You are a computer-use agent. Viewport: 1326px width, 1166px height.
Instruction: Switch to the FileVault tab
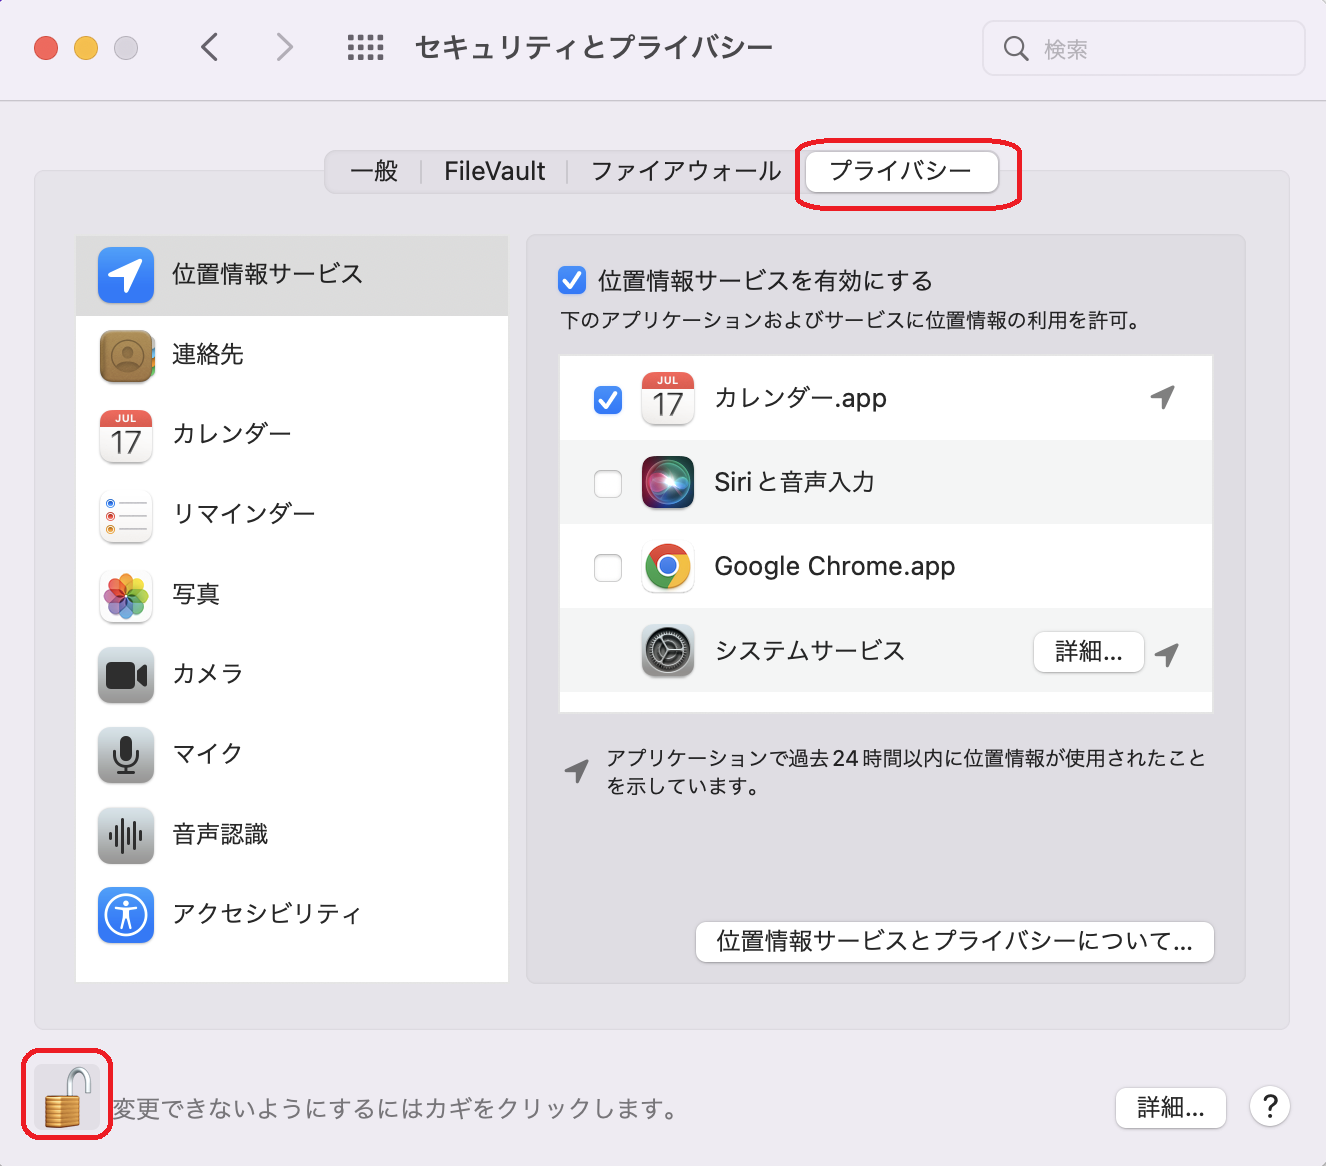pyautogui.click(x=494, y=172)
